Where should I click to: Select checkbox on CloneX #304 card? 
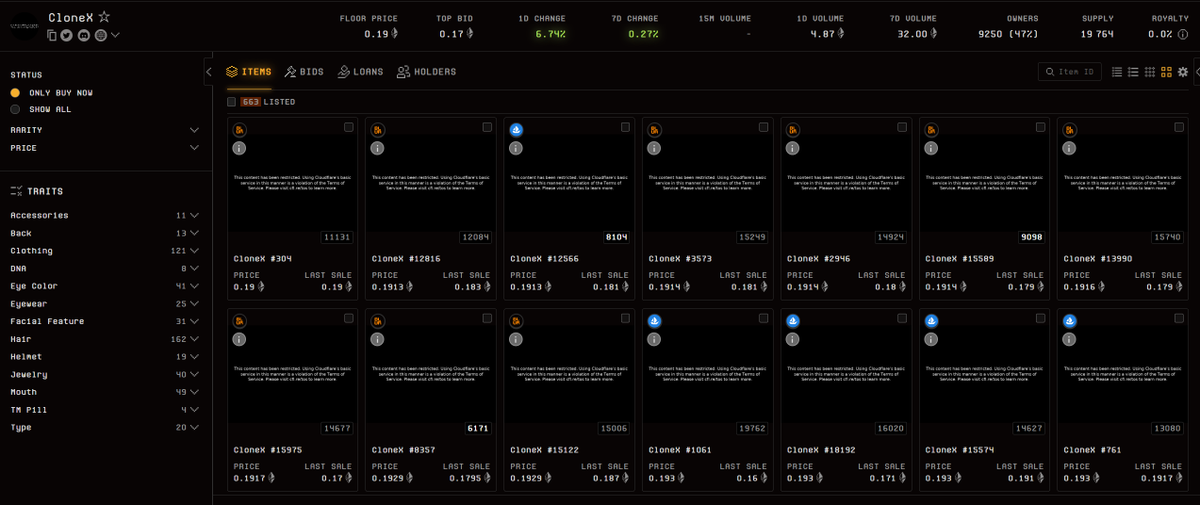[x=348, y=127]
